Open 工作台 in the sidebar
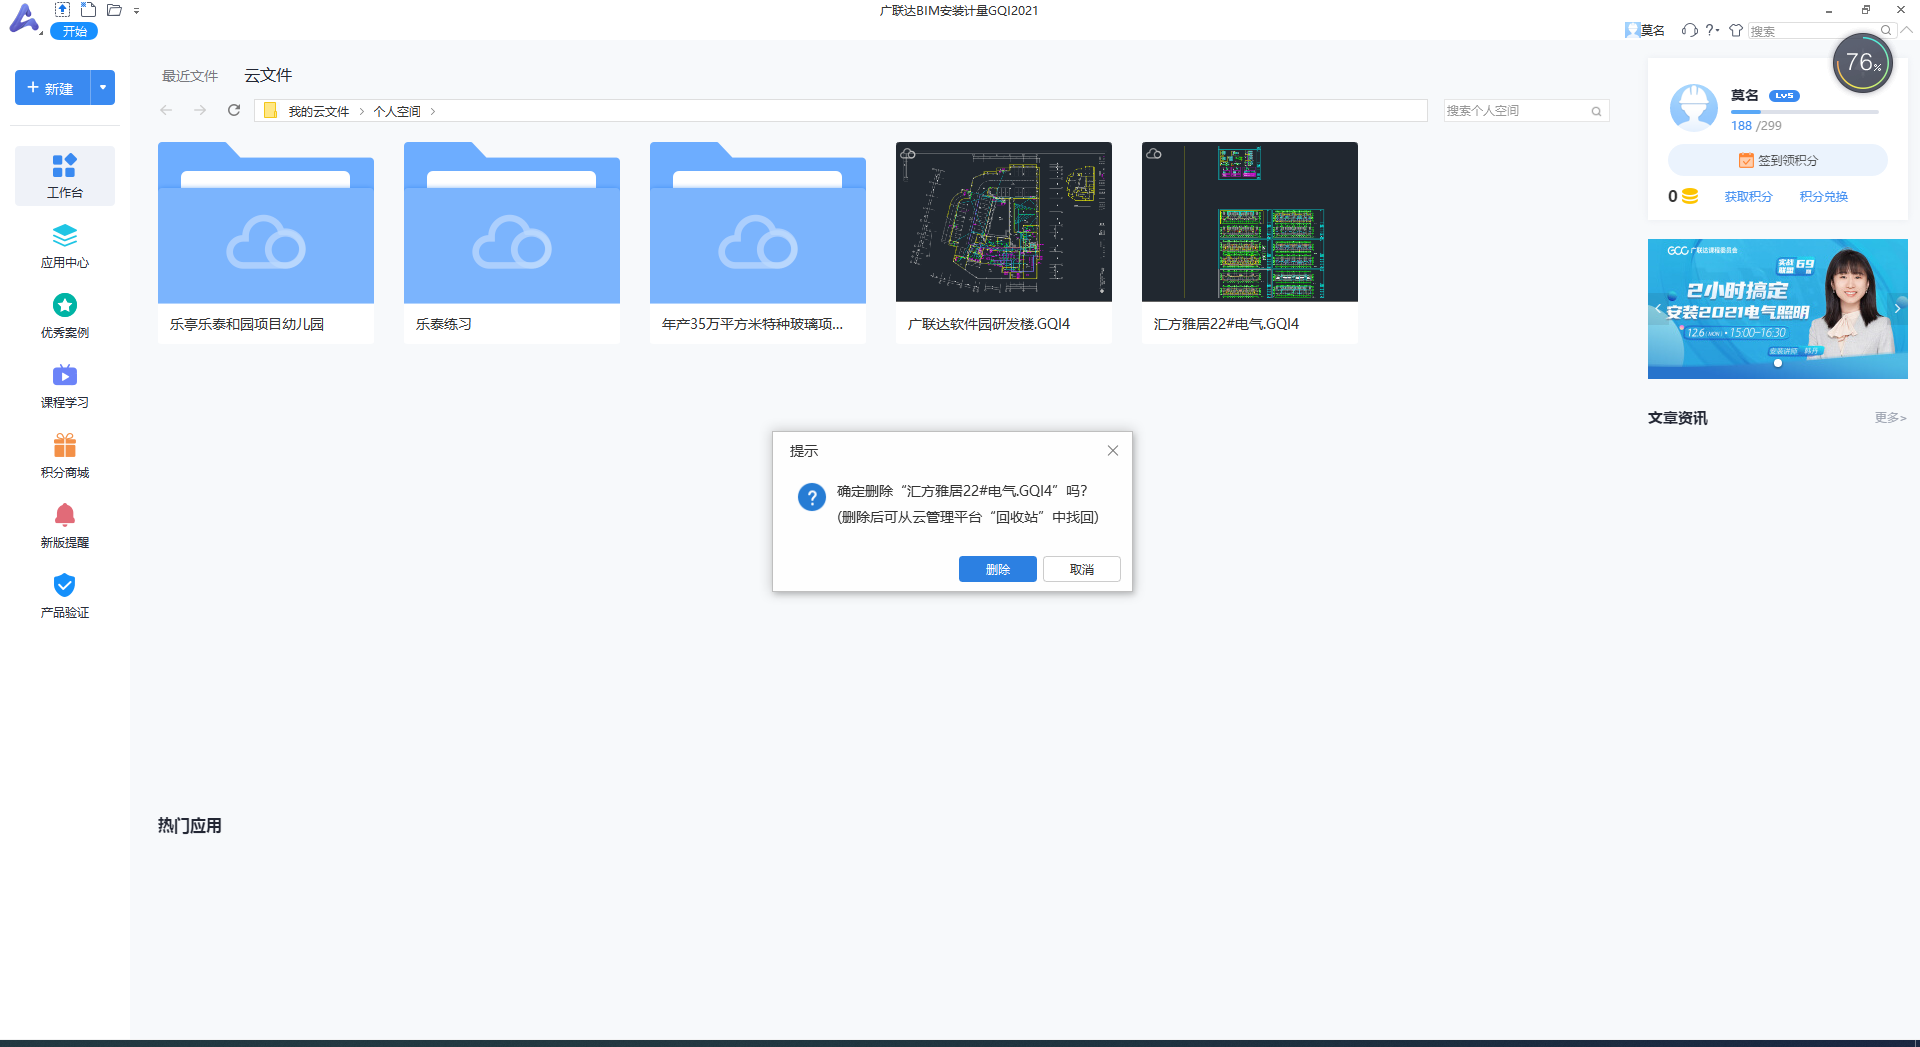This screenshot has height=1047, width=1920. pyautogui.click(x=65, y=176)
